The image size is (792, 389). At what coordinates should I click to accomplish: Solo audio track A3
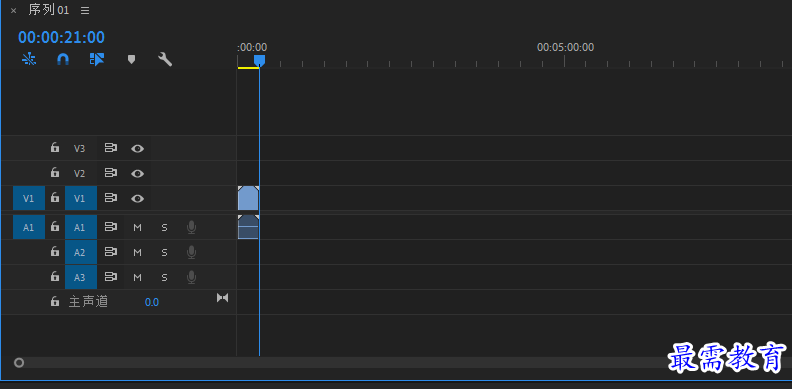[x=164, y=277]
